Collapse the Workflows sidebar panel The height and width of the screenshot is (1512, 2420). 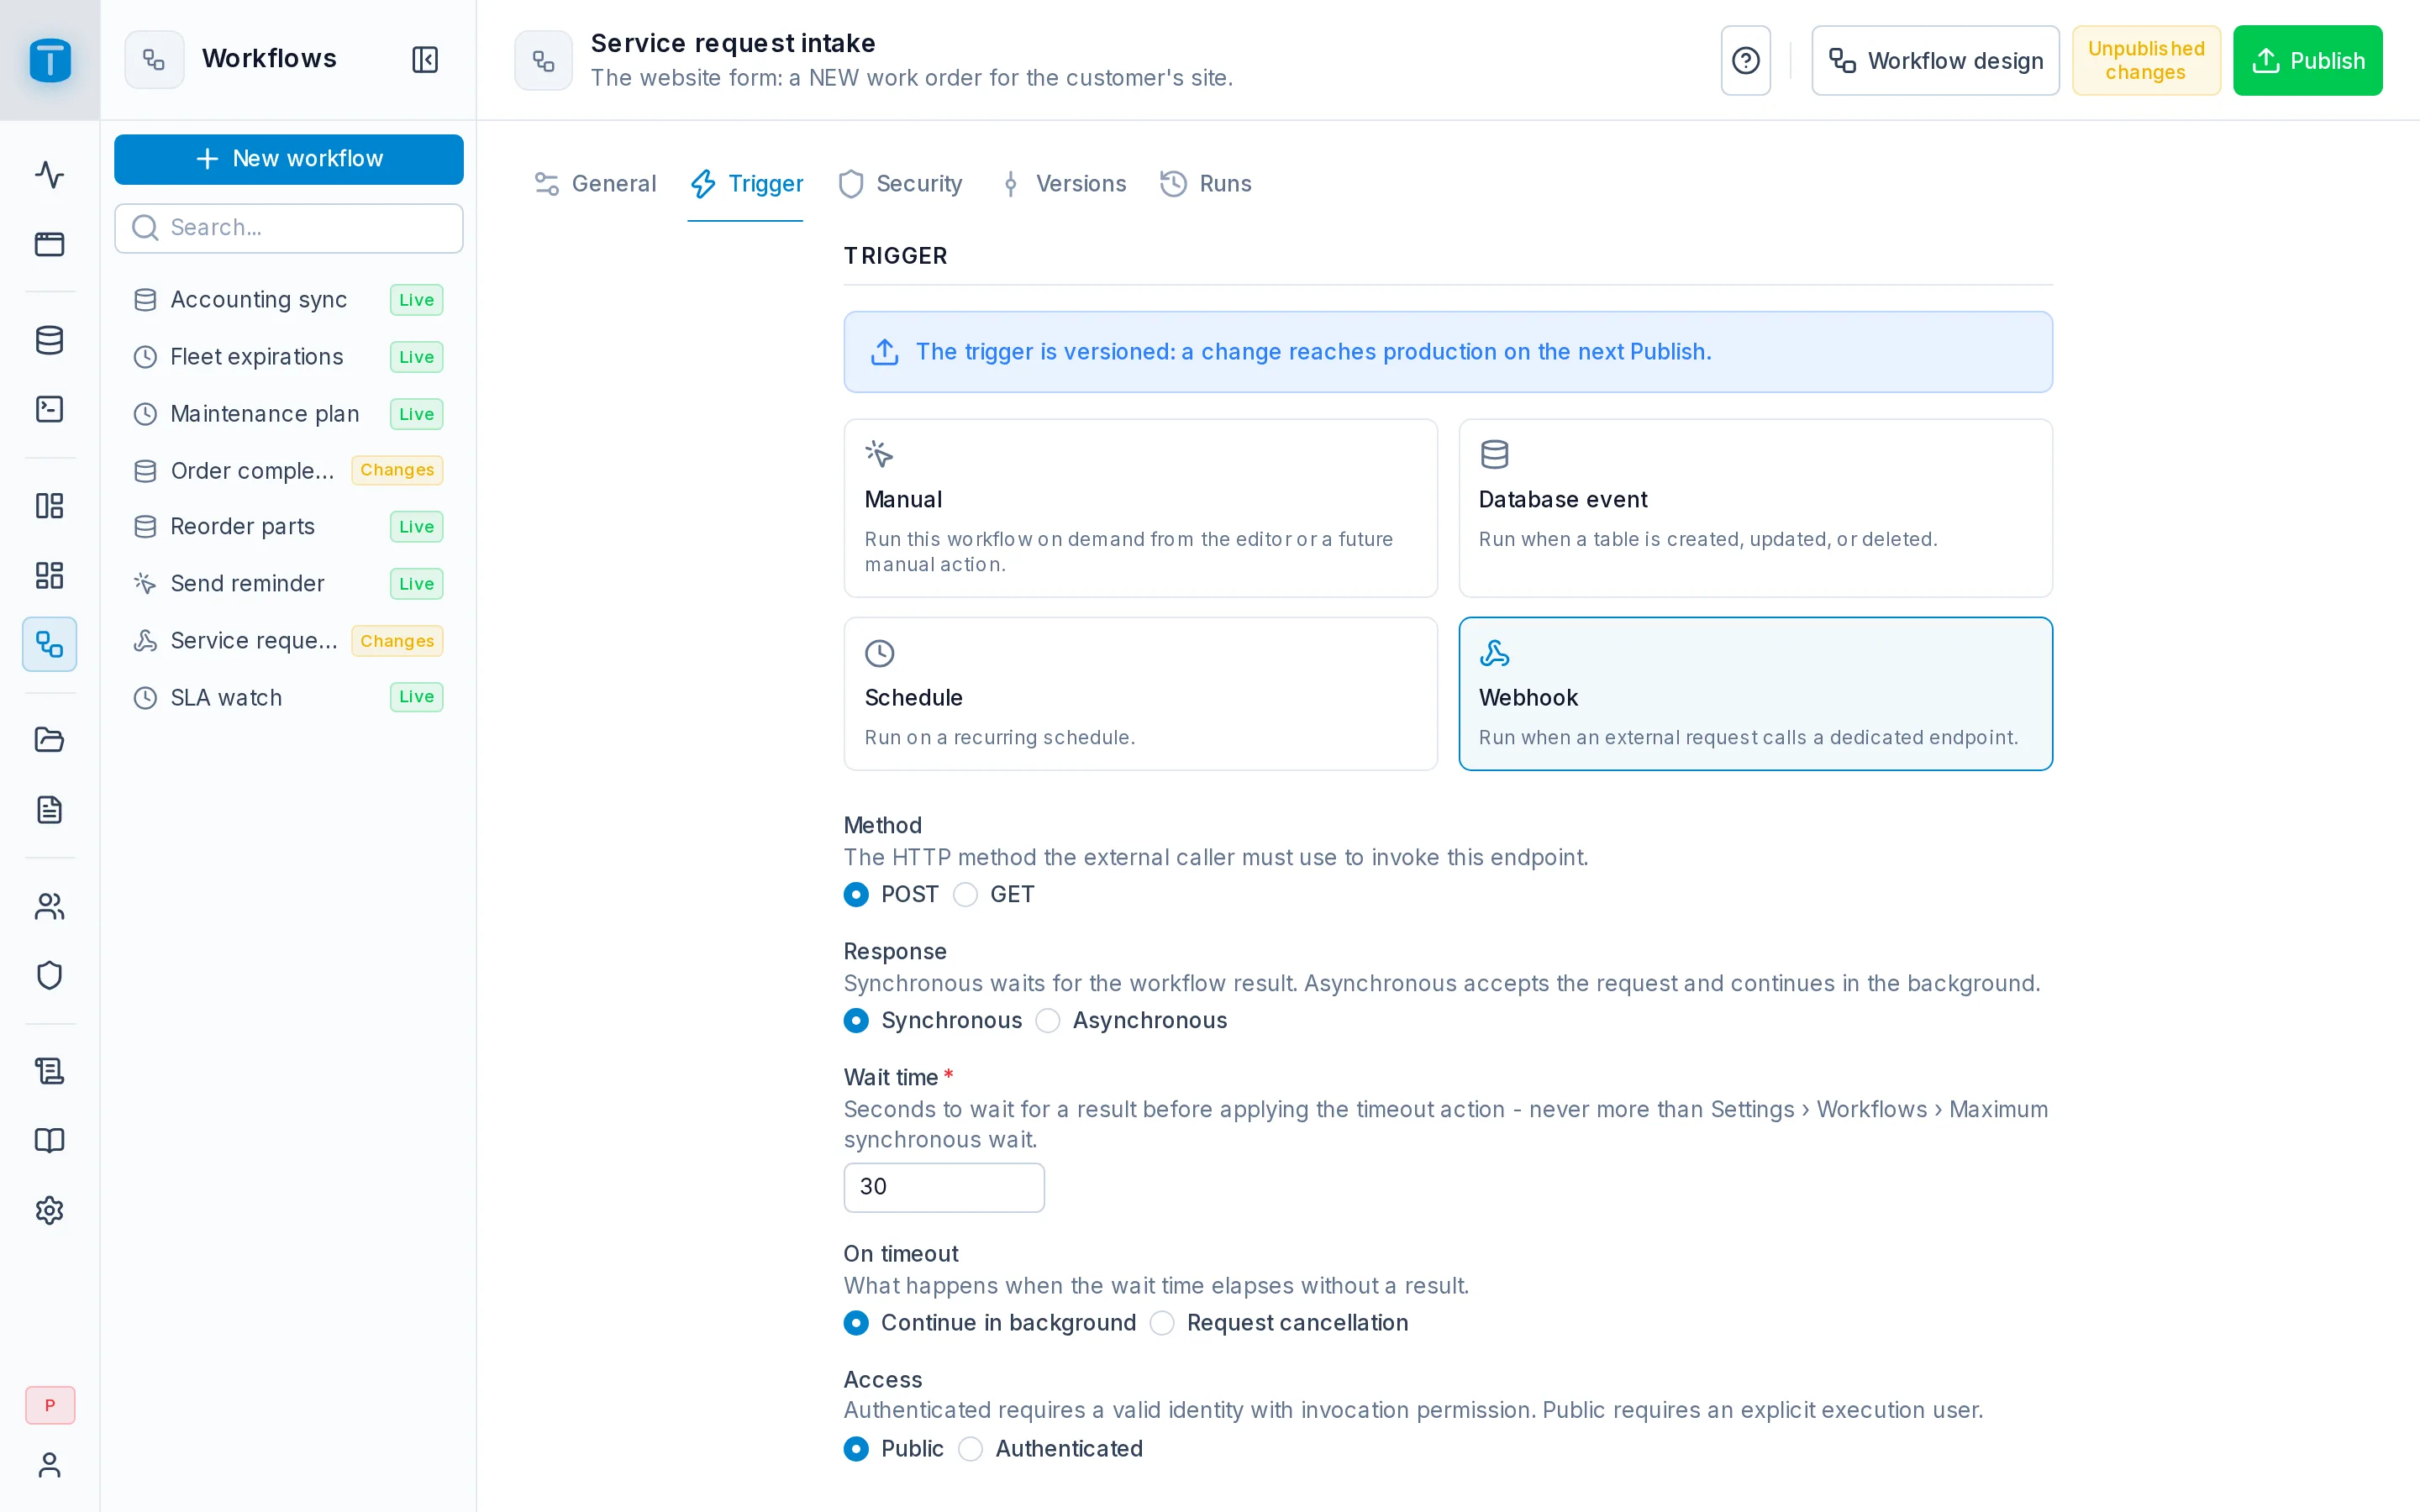(x=425, y=60)
